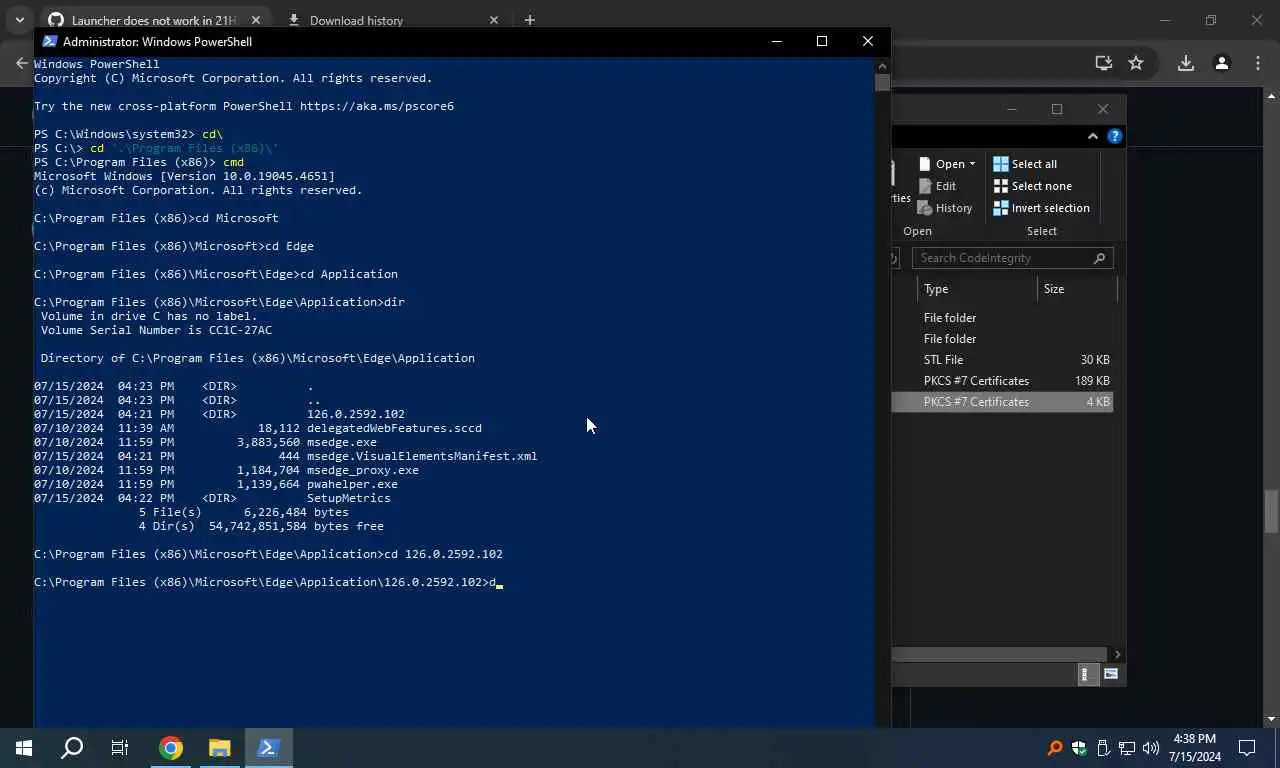Switch to Google Chrome on taskbar
Screen dimensions: 1280x768
[x=171, y=748]
